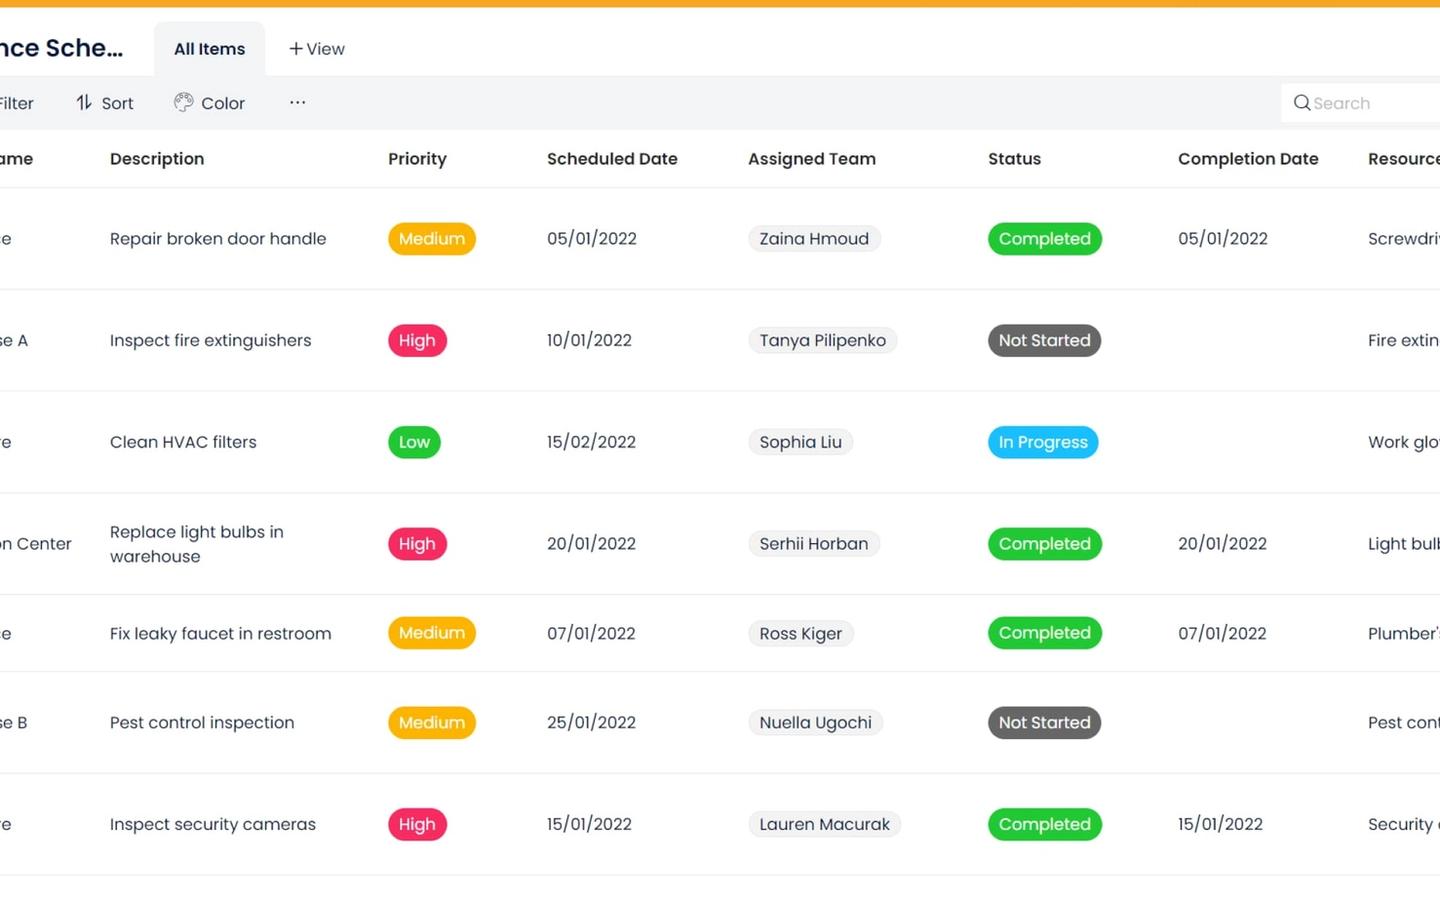The image size is (1440, 900).
Task: Select the Tanya Pilipenko team chip
Action: (823, 341)
